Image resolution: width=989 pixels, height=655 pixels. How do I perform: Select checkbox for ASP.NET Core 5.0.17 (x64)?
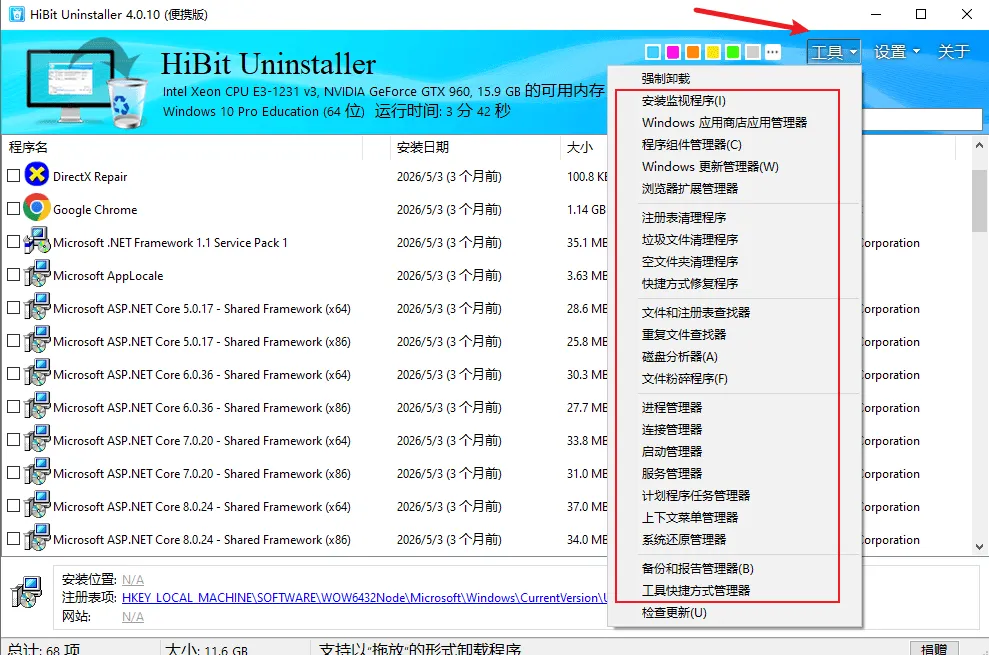tap(13, 307)
